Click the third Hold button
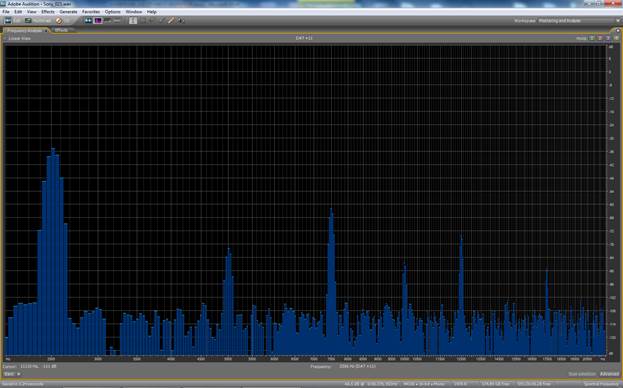623x388 pixels. 608,38
